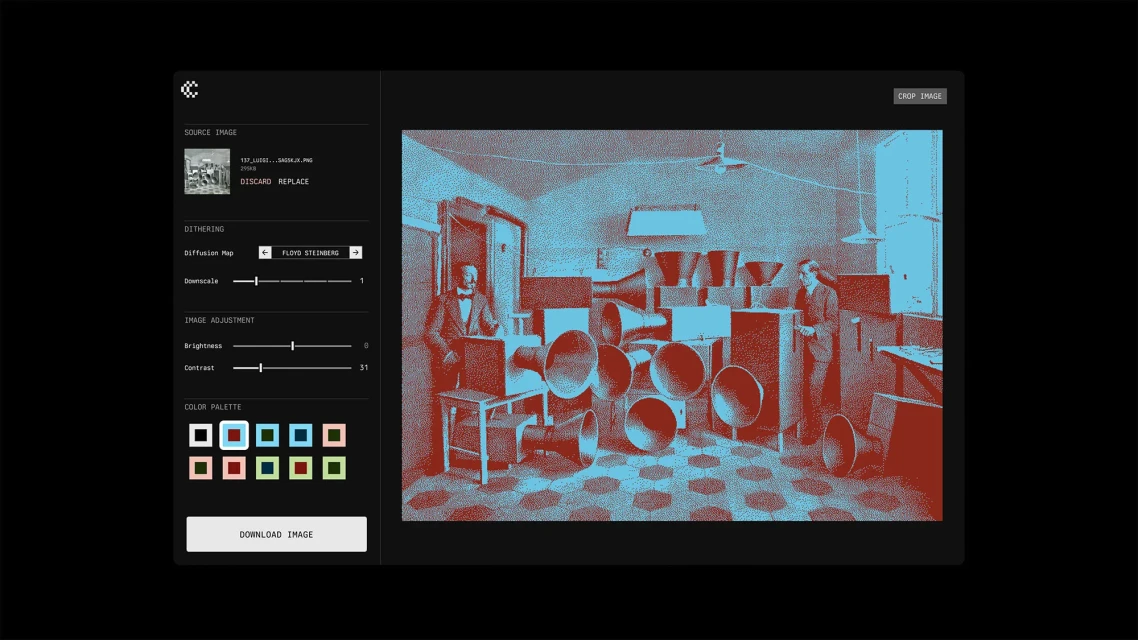Switch to the next diffusion map

355,253
